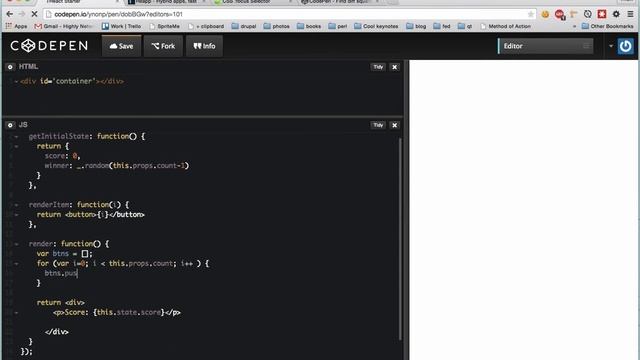Image resolution: width=640 pixels, height=360 pixels.
Task: Tidy the HTML code
Action: point(378,67)
